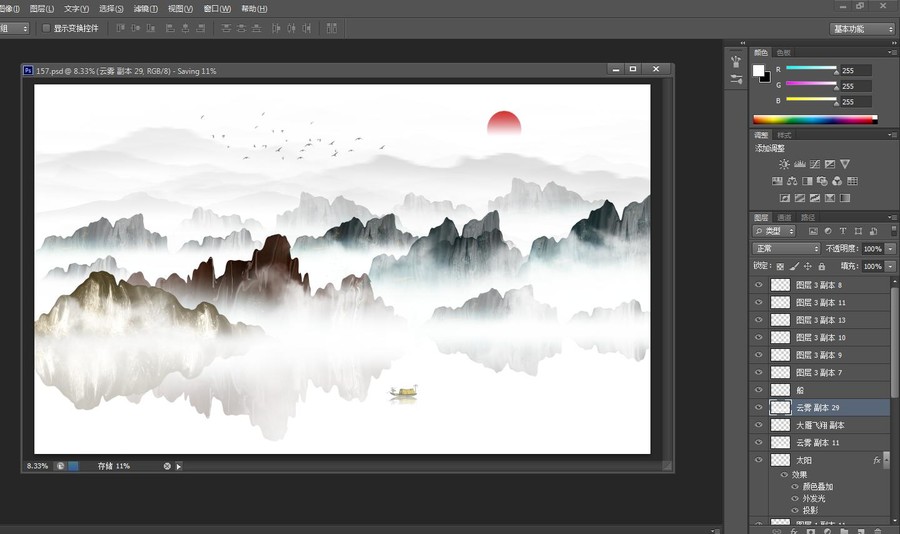Hide layer 图层 3 副本 11
The height and width of the screenshot is (534, 900).
tap(759, 303)
